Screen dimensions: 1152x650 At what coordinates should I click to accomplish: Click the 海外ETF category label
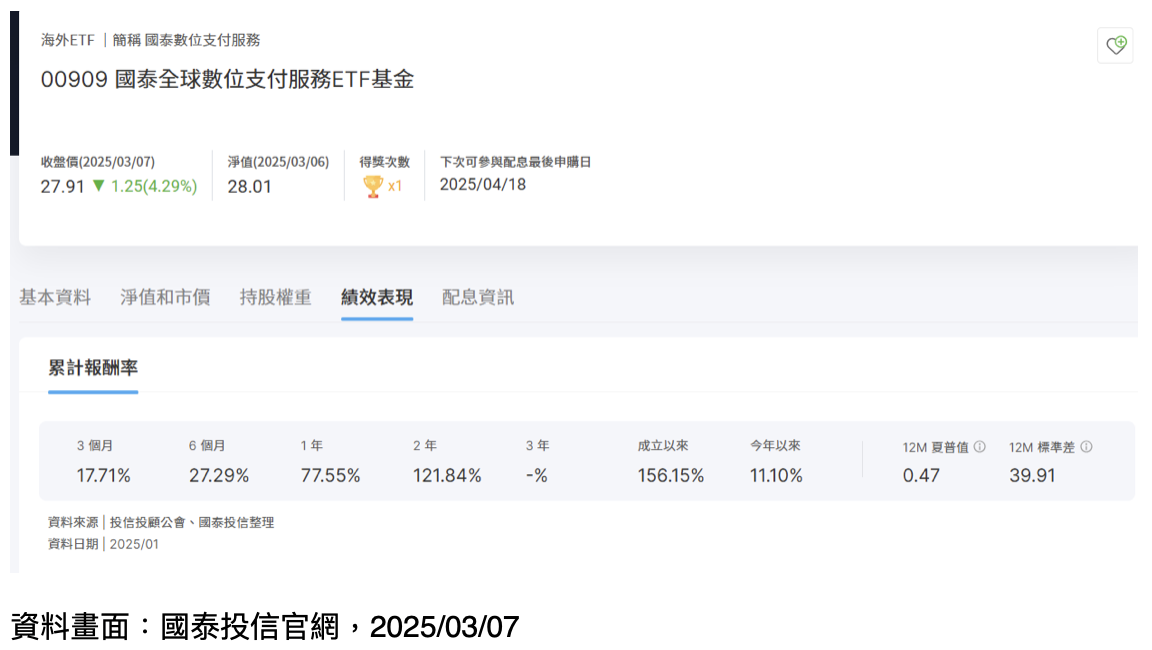pos(68,40)
